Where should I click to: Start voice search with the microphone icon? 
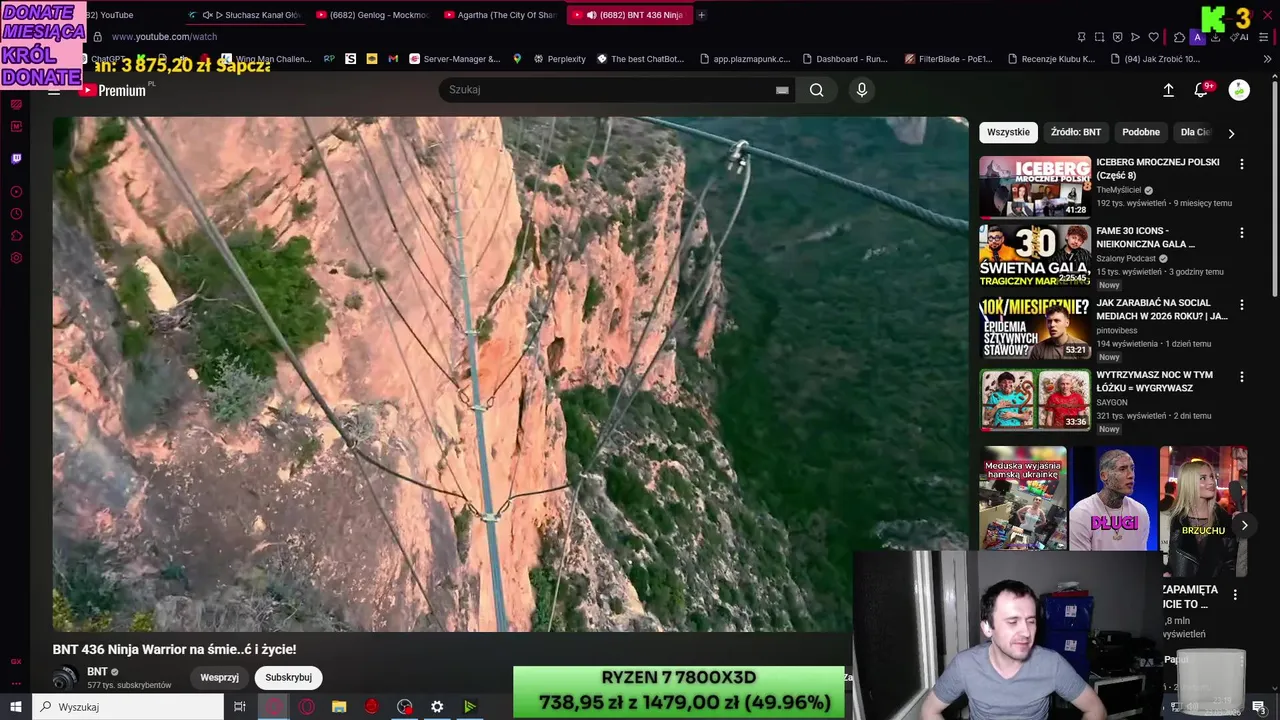tap(862, 90)
